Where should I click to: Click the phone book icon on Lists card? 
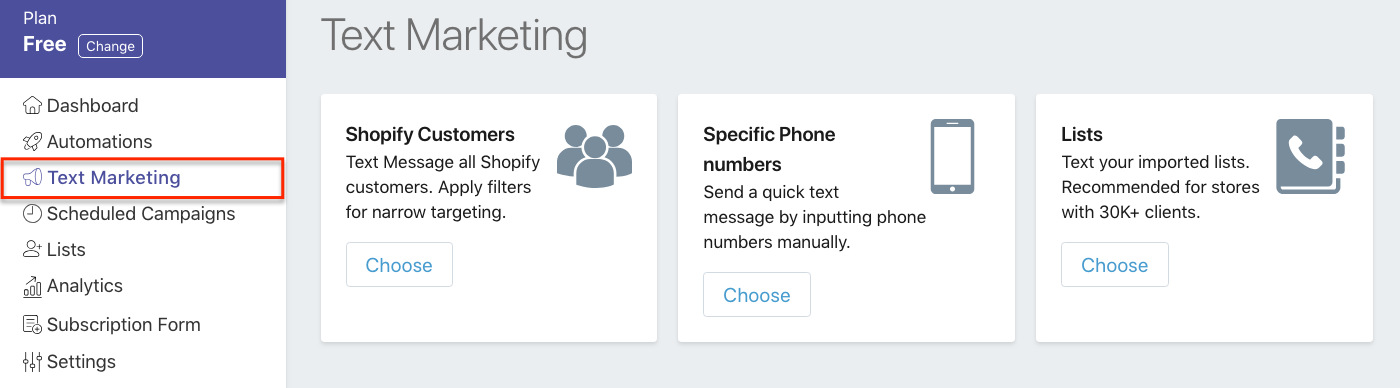click(x=1311, y=156)
